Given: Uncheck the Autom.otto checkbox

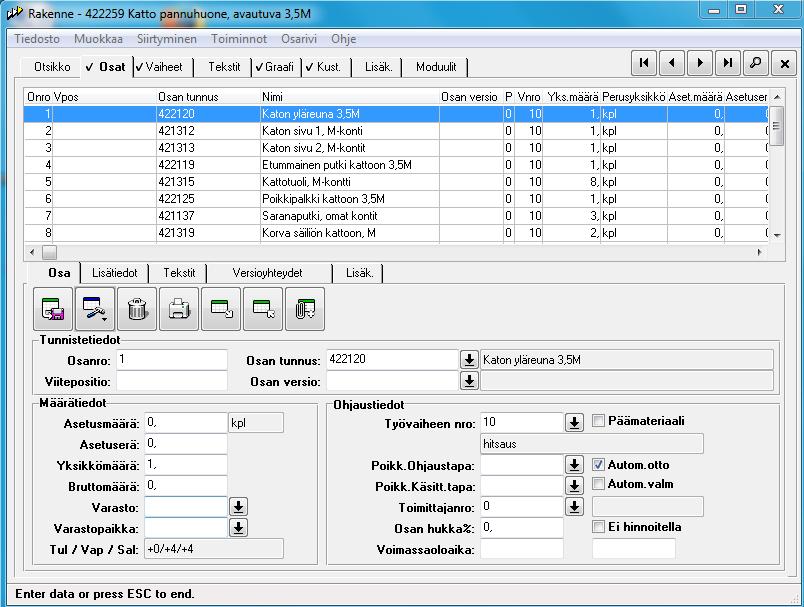Looking at the screenshot, I should [x=598, y=464].
